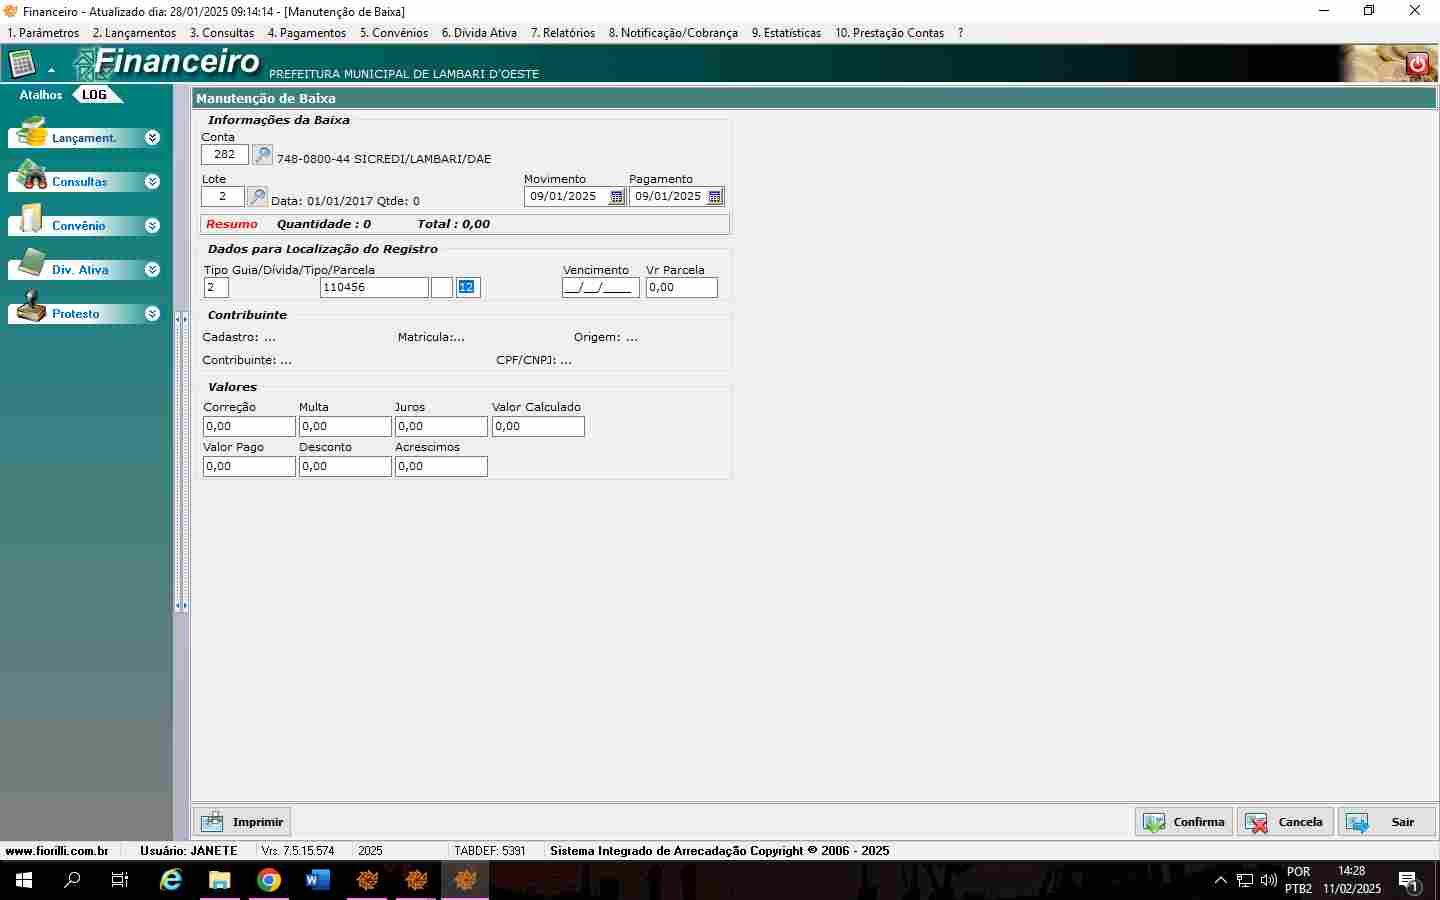
Task: Click the Imprimir button
Action: pos(242,822)
